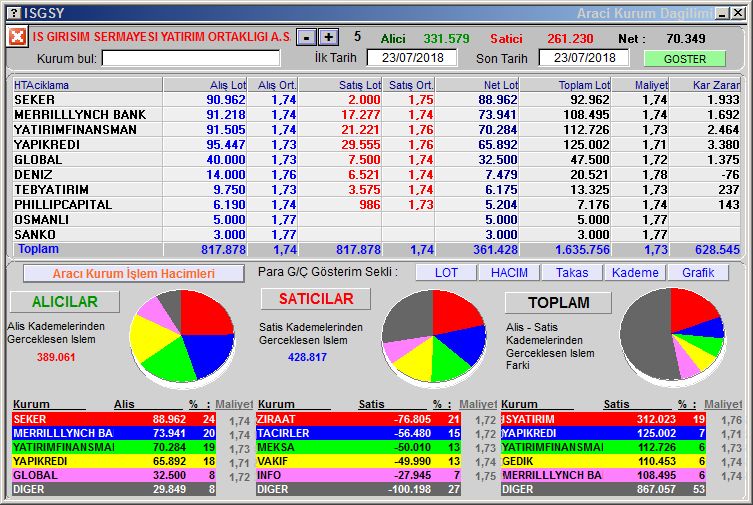Click the Toplam summary row label

coord(38,249)
